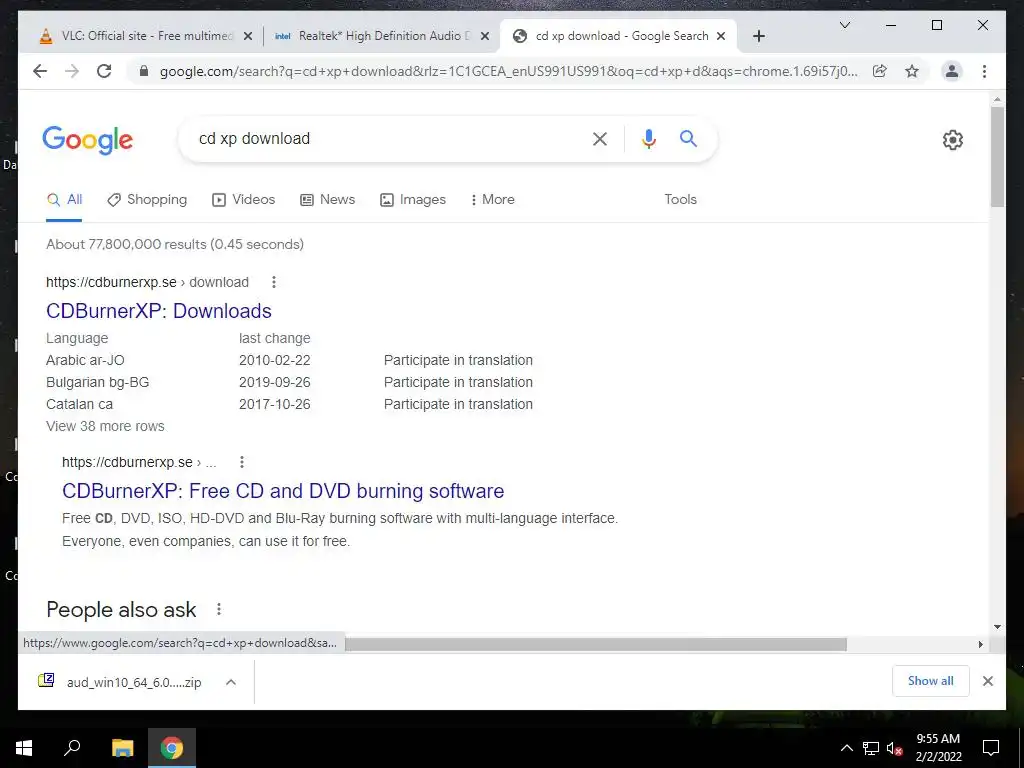Image resolution: width=1024 pixels, height=768 pixels.
Task: Show hidden system tray icons
Action: pyautogui.click(x=846, y=748)
